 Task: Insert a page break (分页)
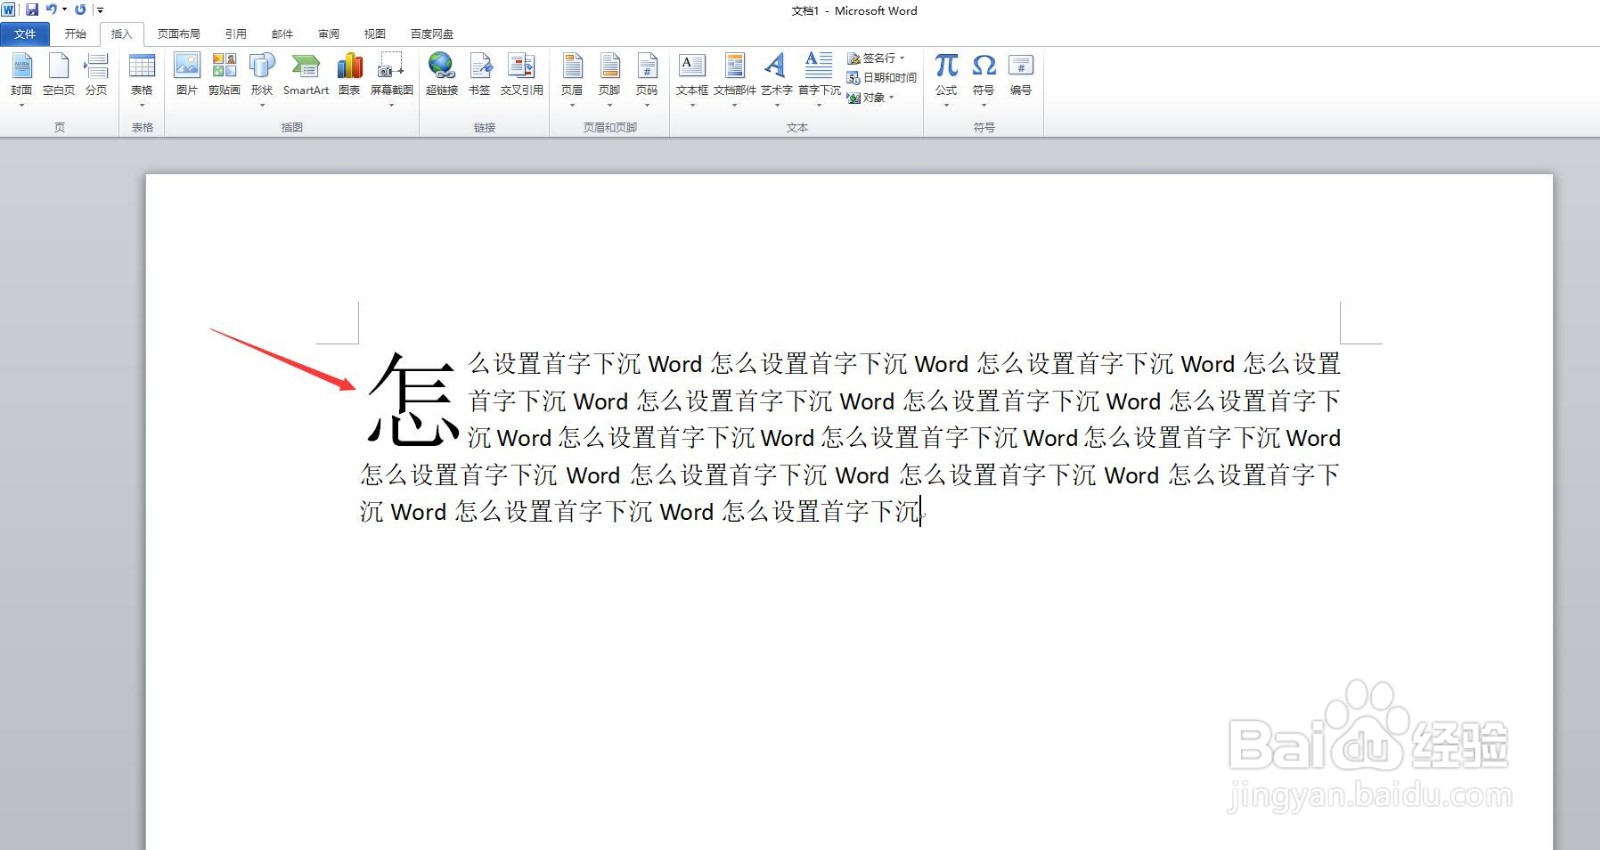(x=96, y=76)
